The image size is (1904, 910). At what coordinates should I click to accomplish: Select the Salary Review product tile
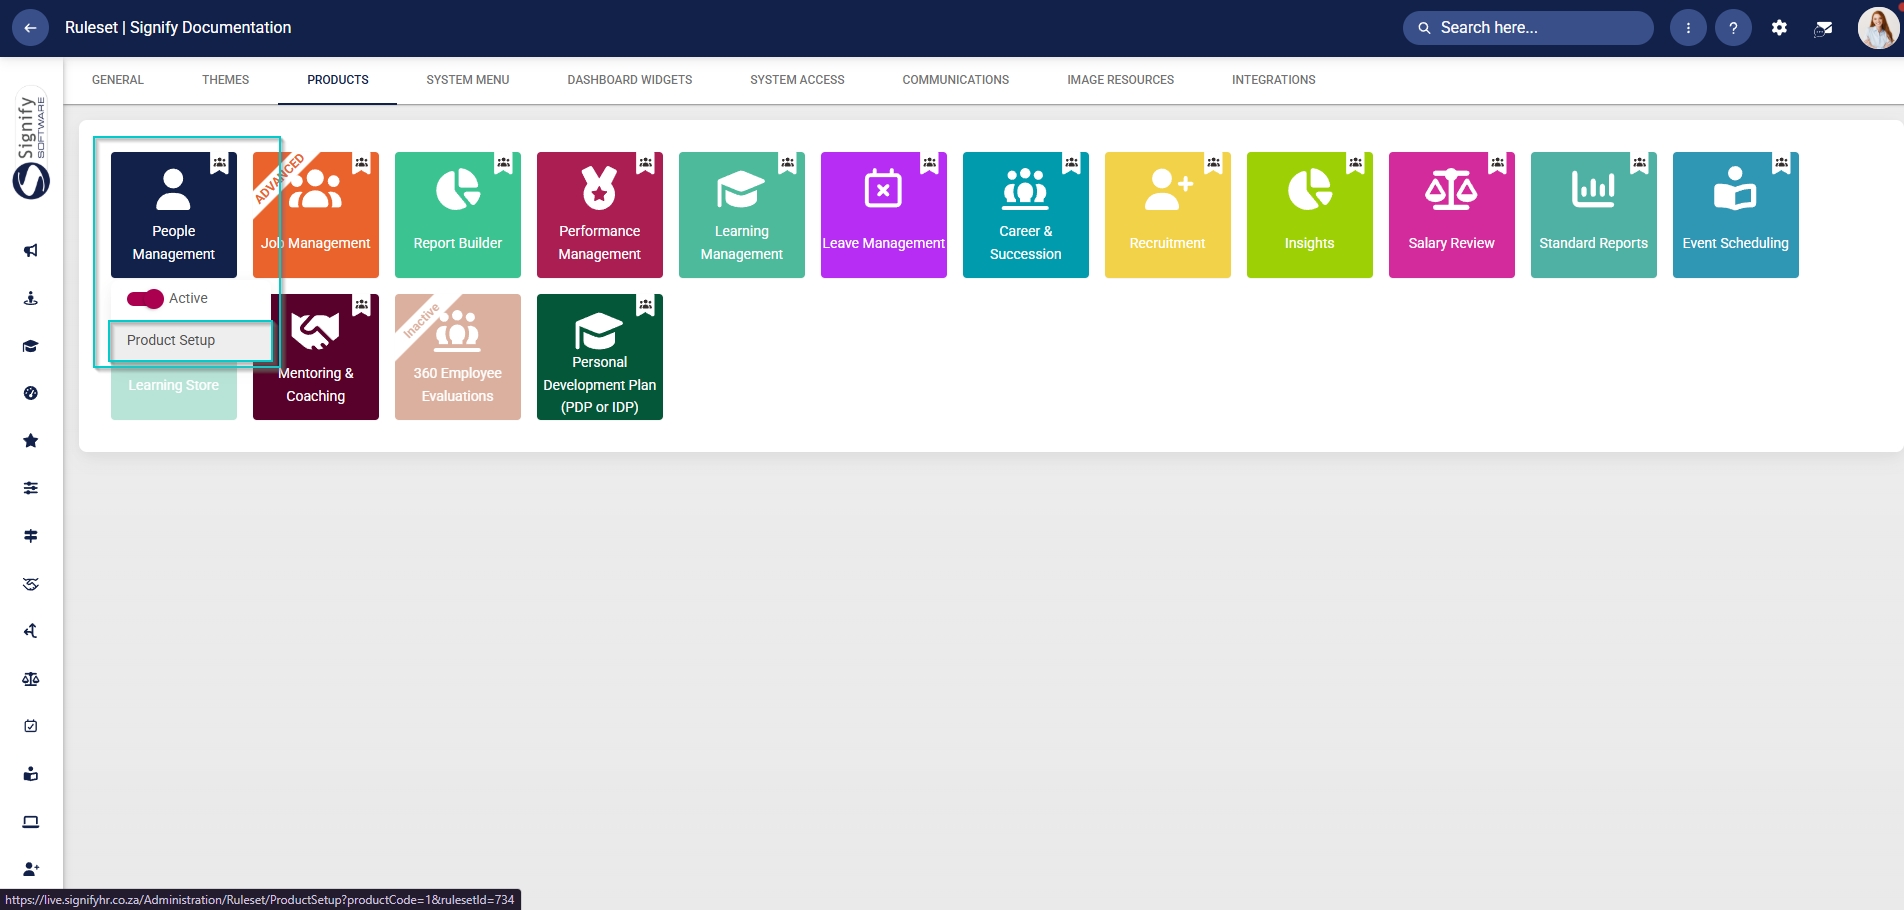coord(1452,215)
